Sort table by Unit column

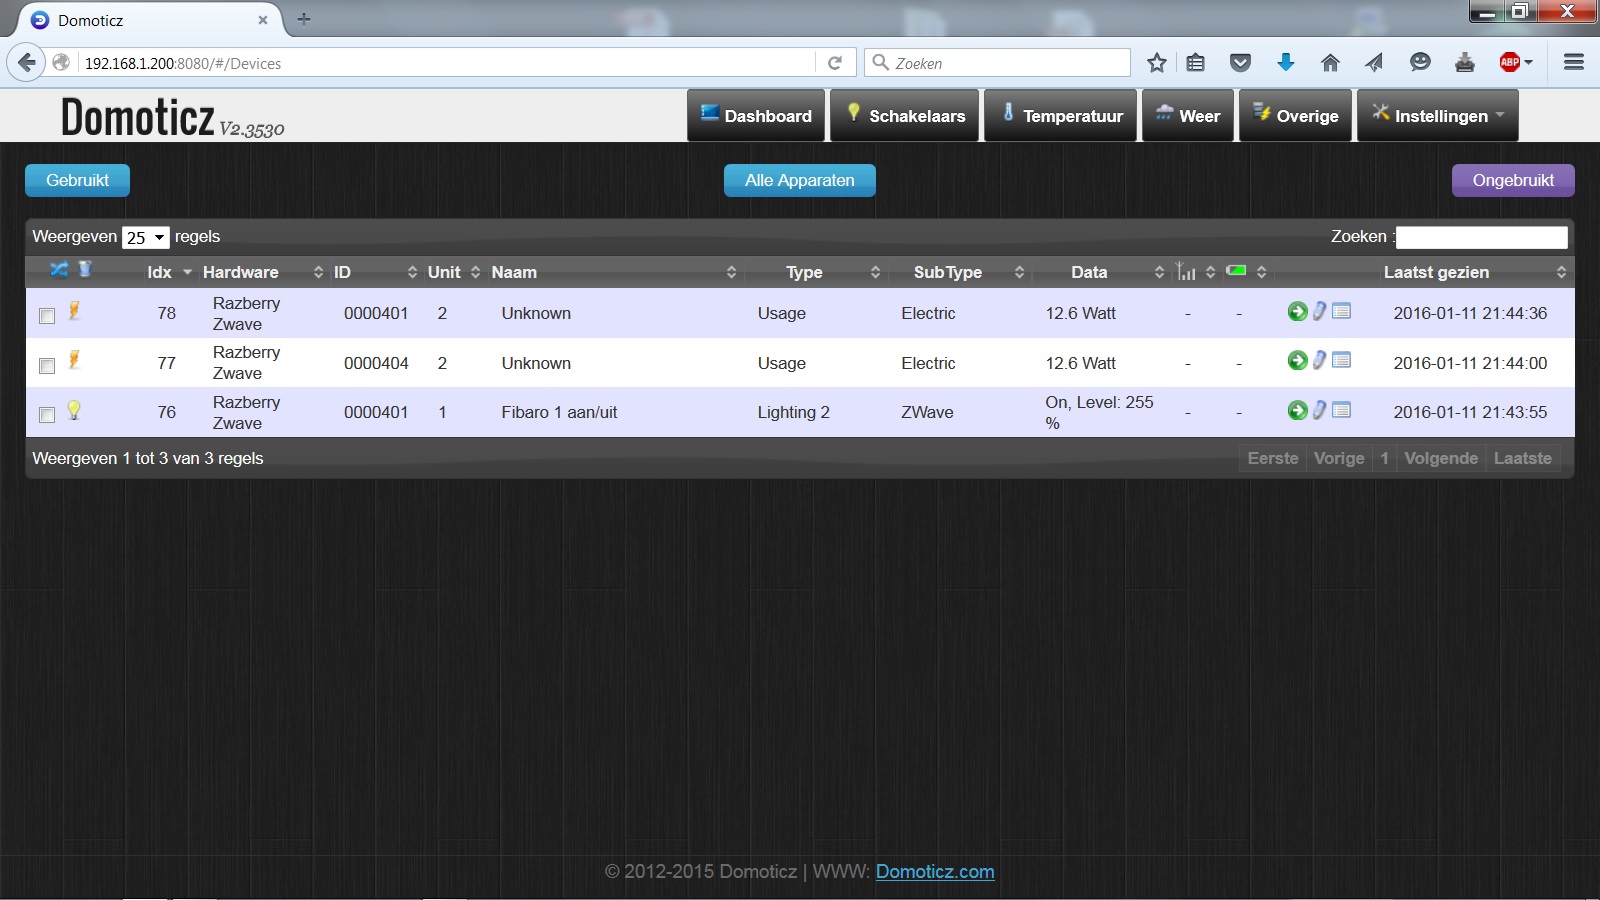click(x=454, y=272)
